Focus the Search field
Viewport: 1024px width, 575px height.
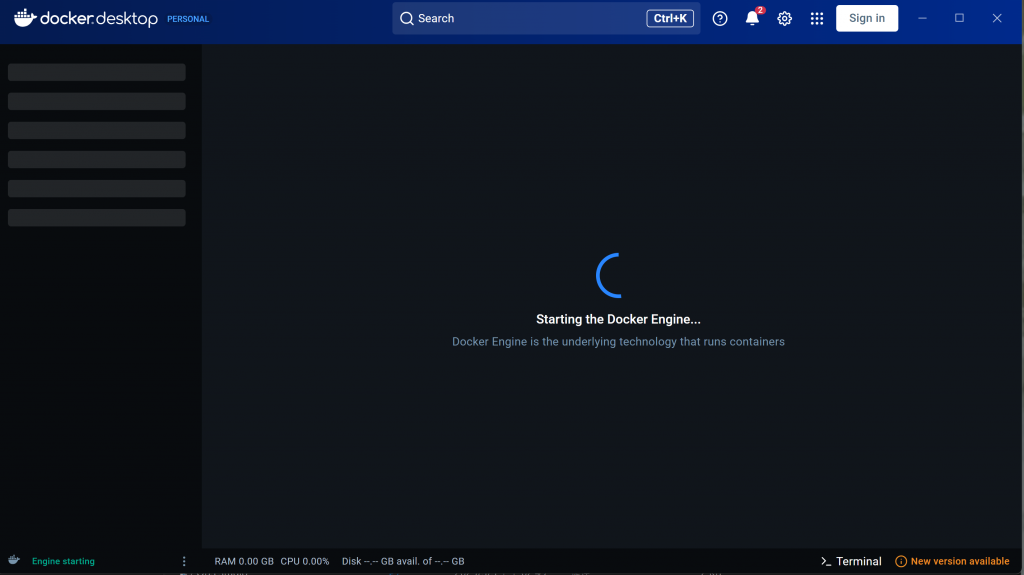point(546,18)
